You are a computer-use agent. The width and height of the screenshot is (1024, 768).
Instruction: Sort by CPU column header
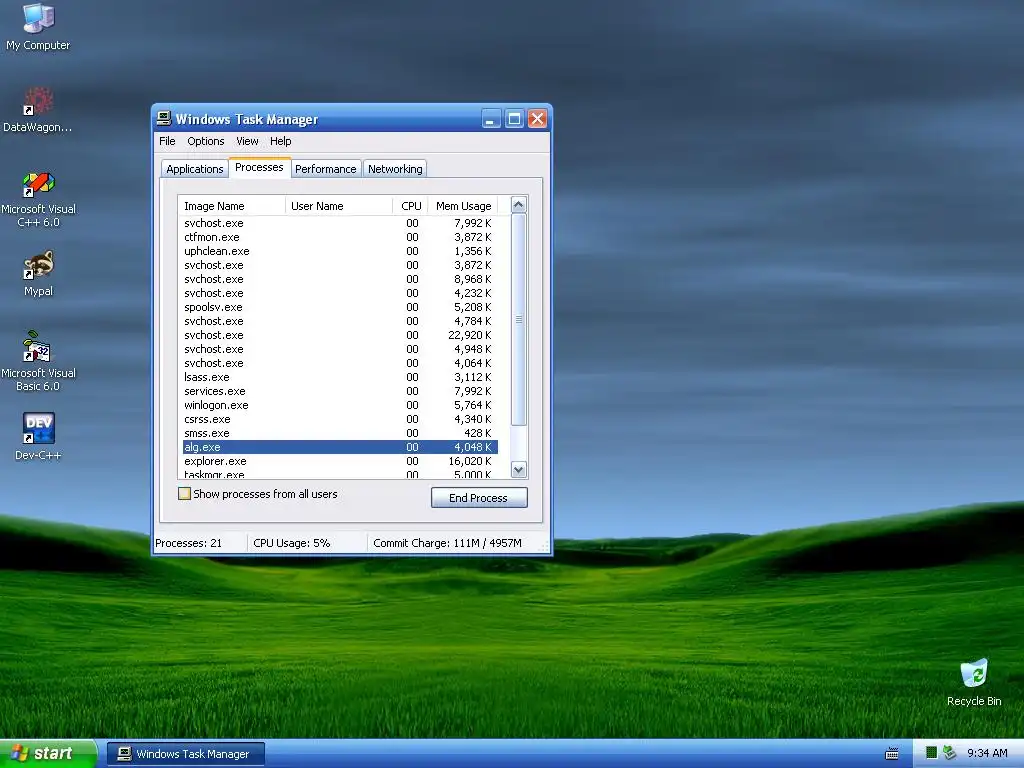click(410, 206)
